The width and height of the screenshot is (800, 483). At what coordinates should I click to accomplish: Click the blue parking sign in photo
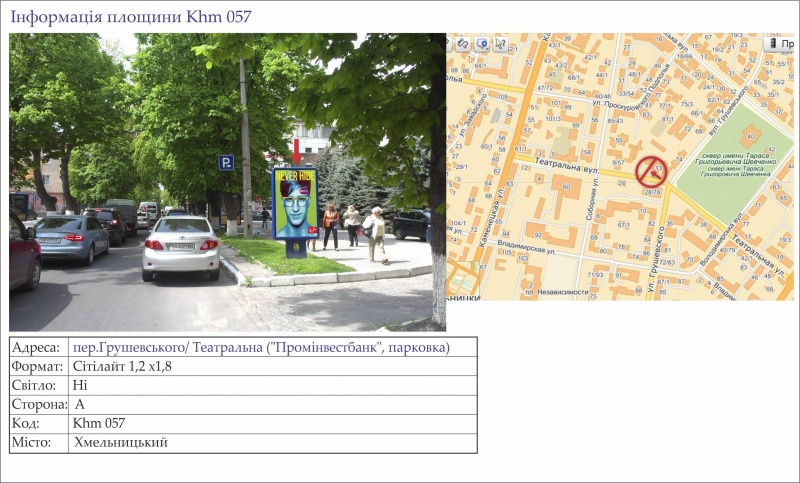[226, 162]
